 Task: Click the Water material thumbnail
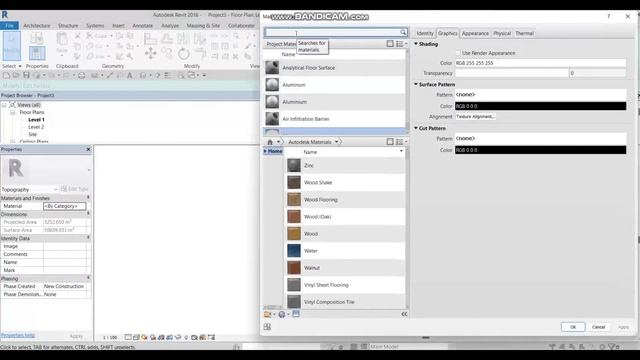click(294, 251)
